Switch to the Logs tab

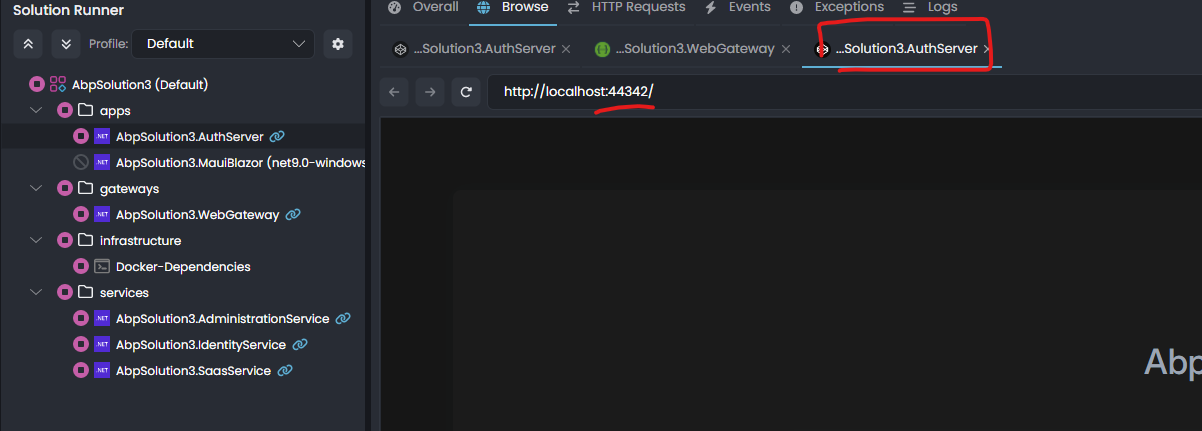[x=930, y=7]
